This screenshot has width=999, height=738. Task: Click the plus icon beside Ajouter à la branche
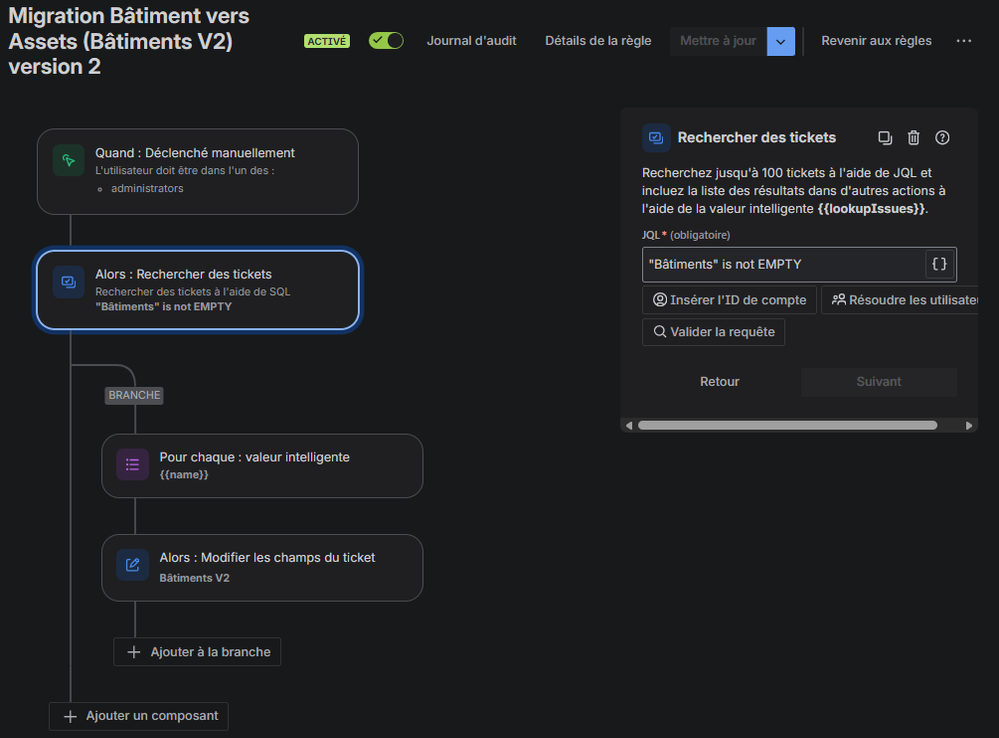click(134, 652)
